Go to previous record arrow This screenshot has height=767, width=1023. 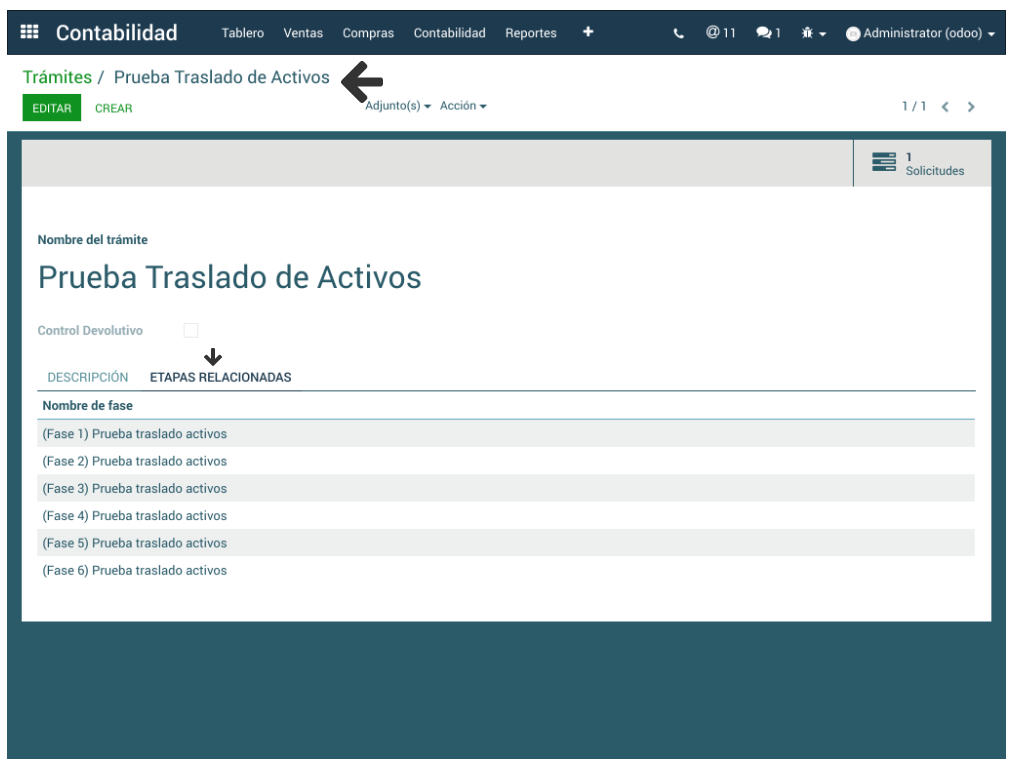pyautogui.click(x=945, y=107)
